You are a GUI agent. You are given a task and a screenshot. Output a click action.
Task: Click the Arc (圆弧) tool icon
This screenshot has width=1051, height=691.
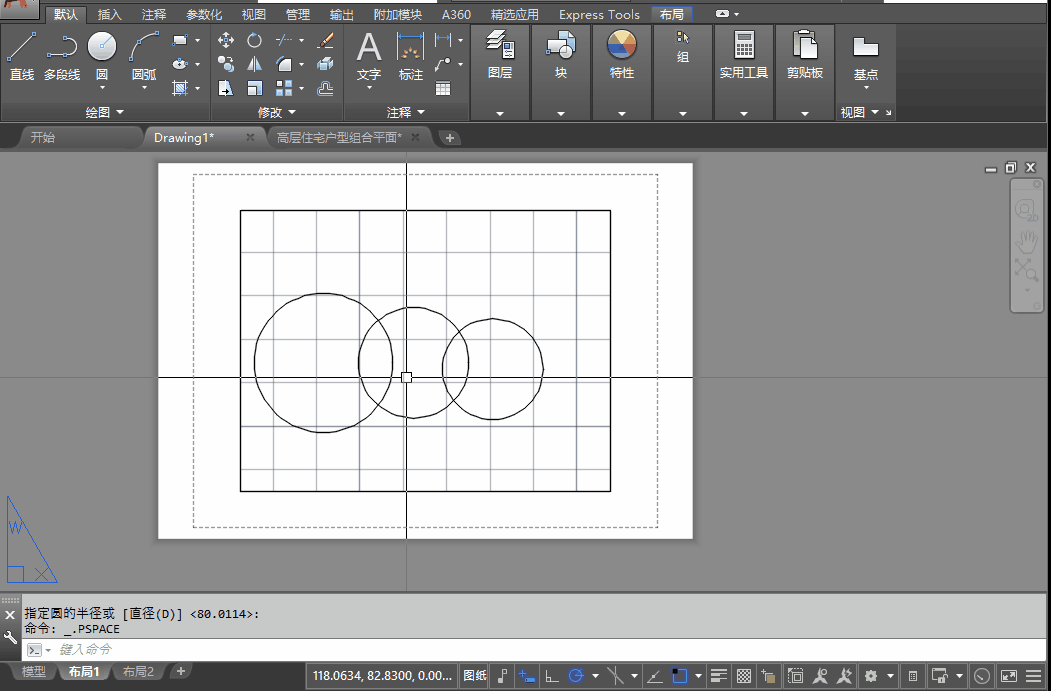pos(144,48)
